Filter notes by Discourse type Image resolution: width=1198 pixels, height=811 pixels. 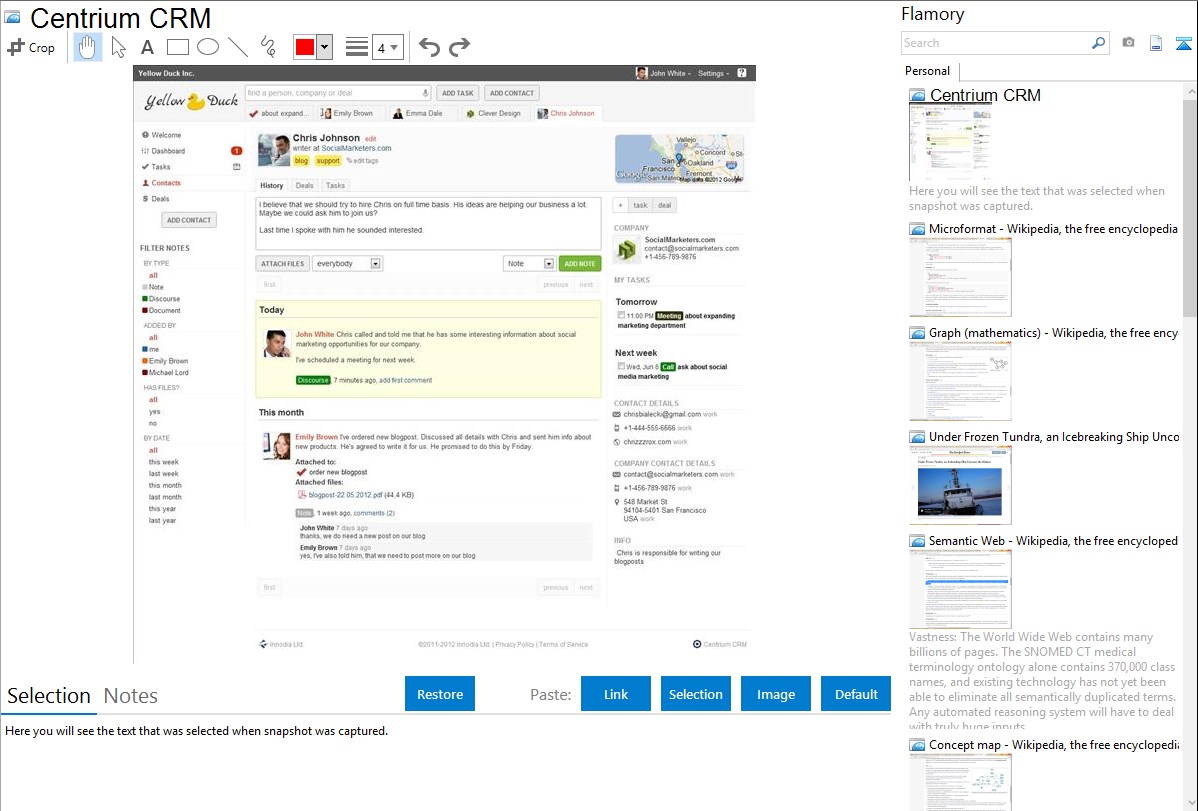164,299
